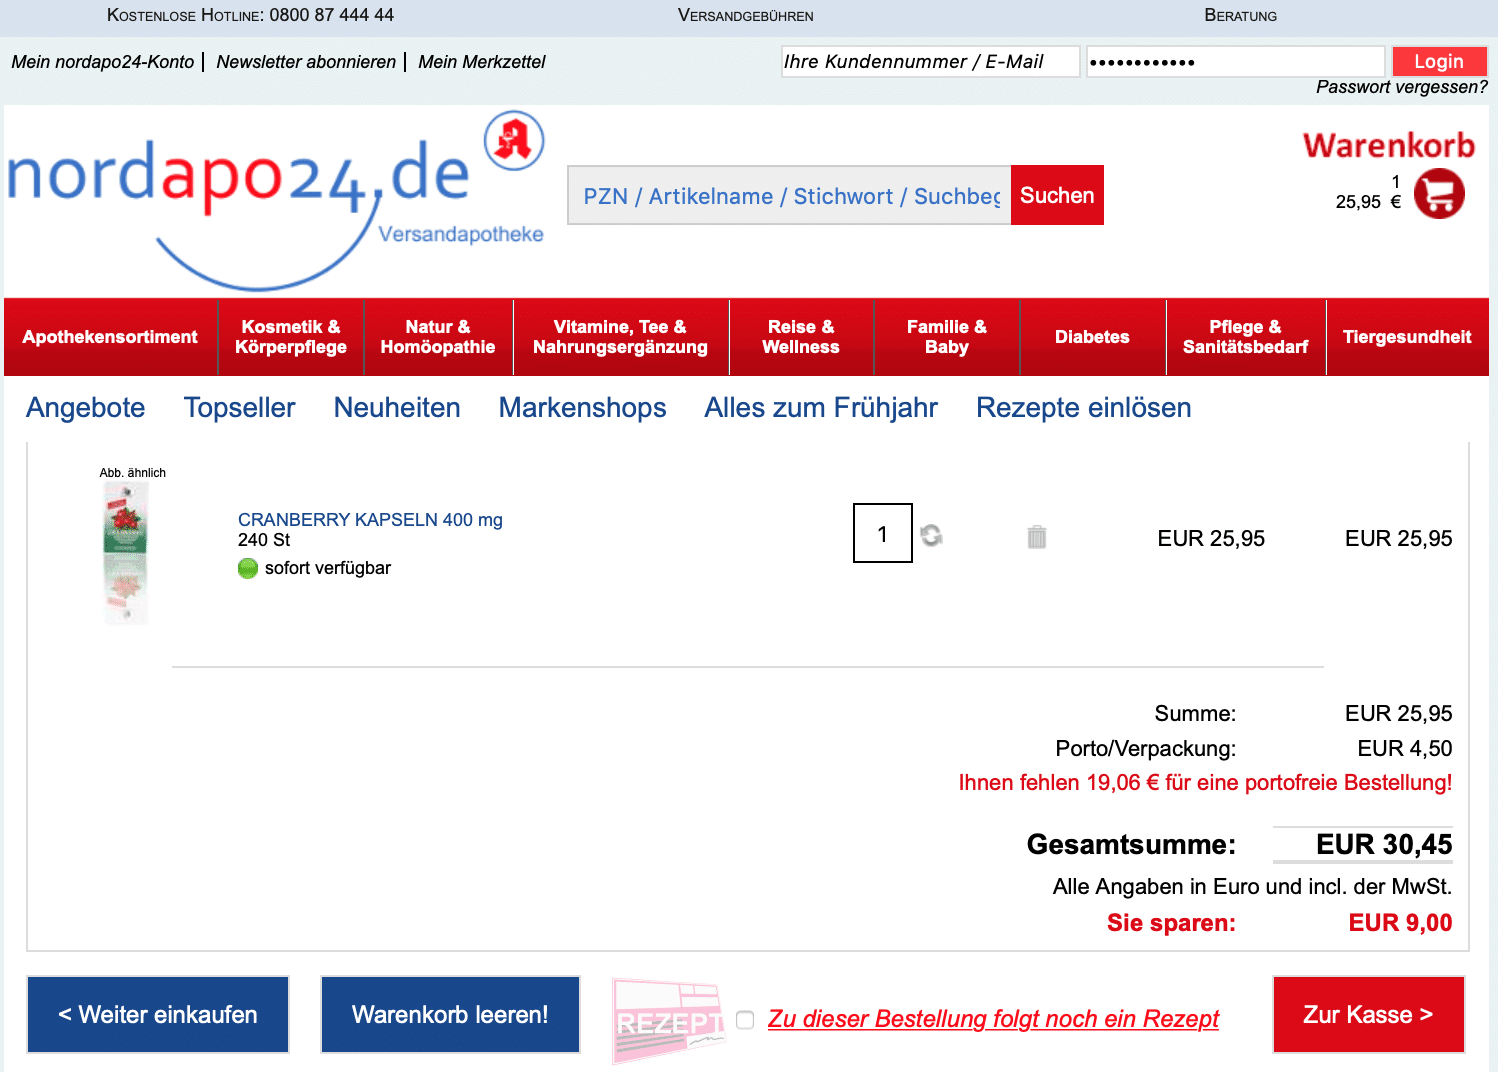Click the quantity refresh icon

coord(931,535)
